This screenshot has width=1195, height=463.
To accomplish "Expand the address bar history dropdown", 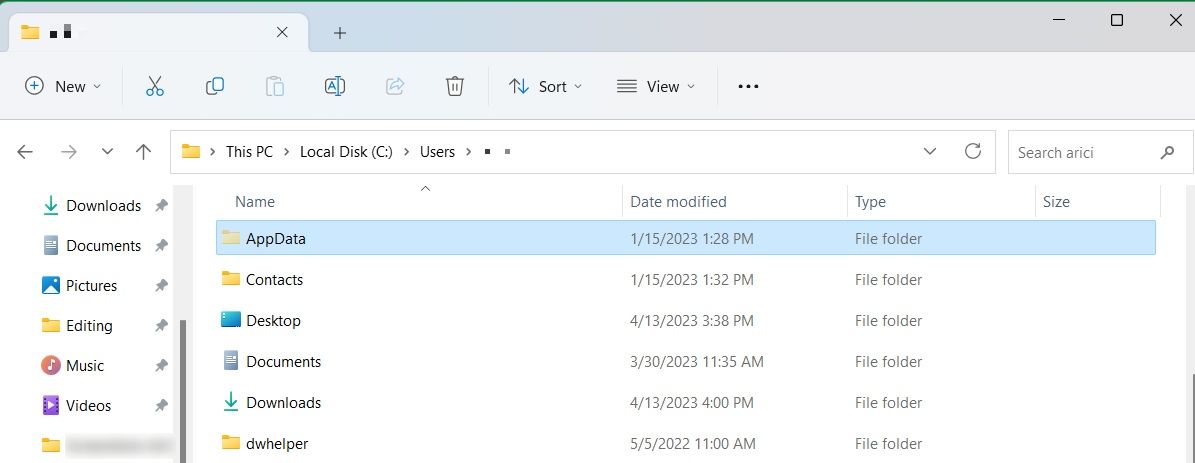I will coord(930,152).
